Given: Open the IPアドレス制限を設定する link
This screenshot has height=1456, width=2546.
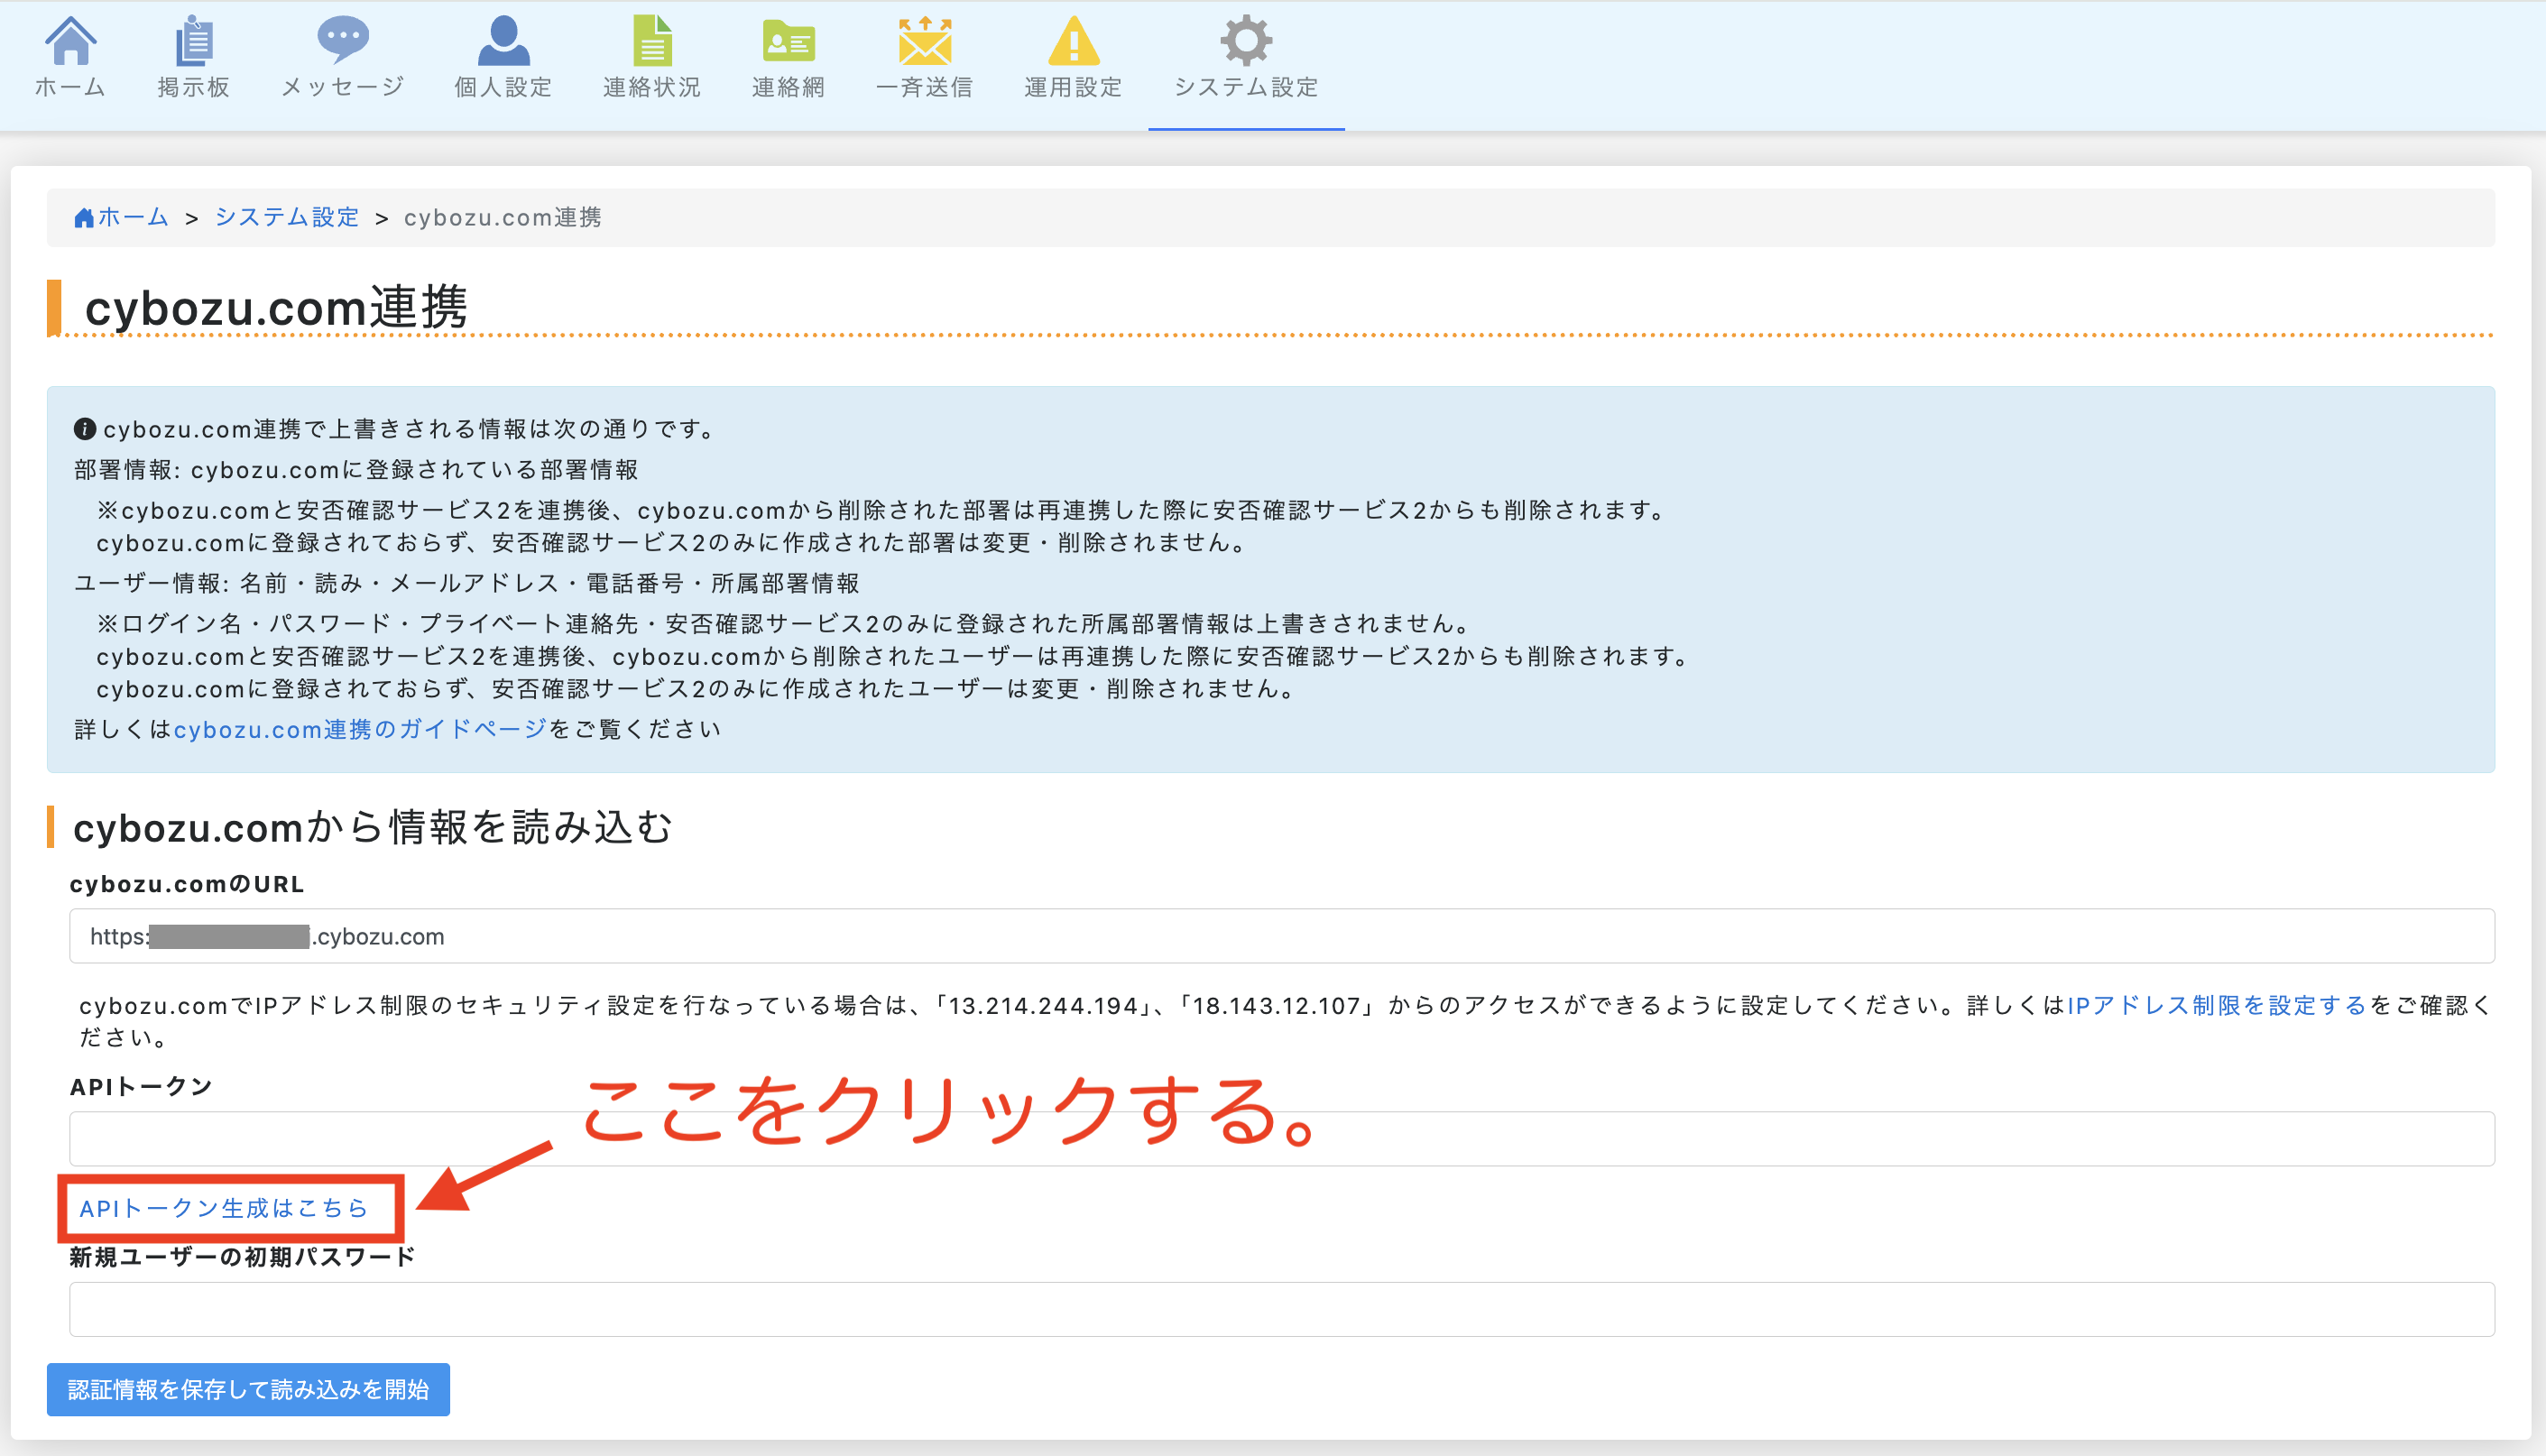Looking at the screenshot, I should (x=2216, y=1005).
